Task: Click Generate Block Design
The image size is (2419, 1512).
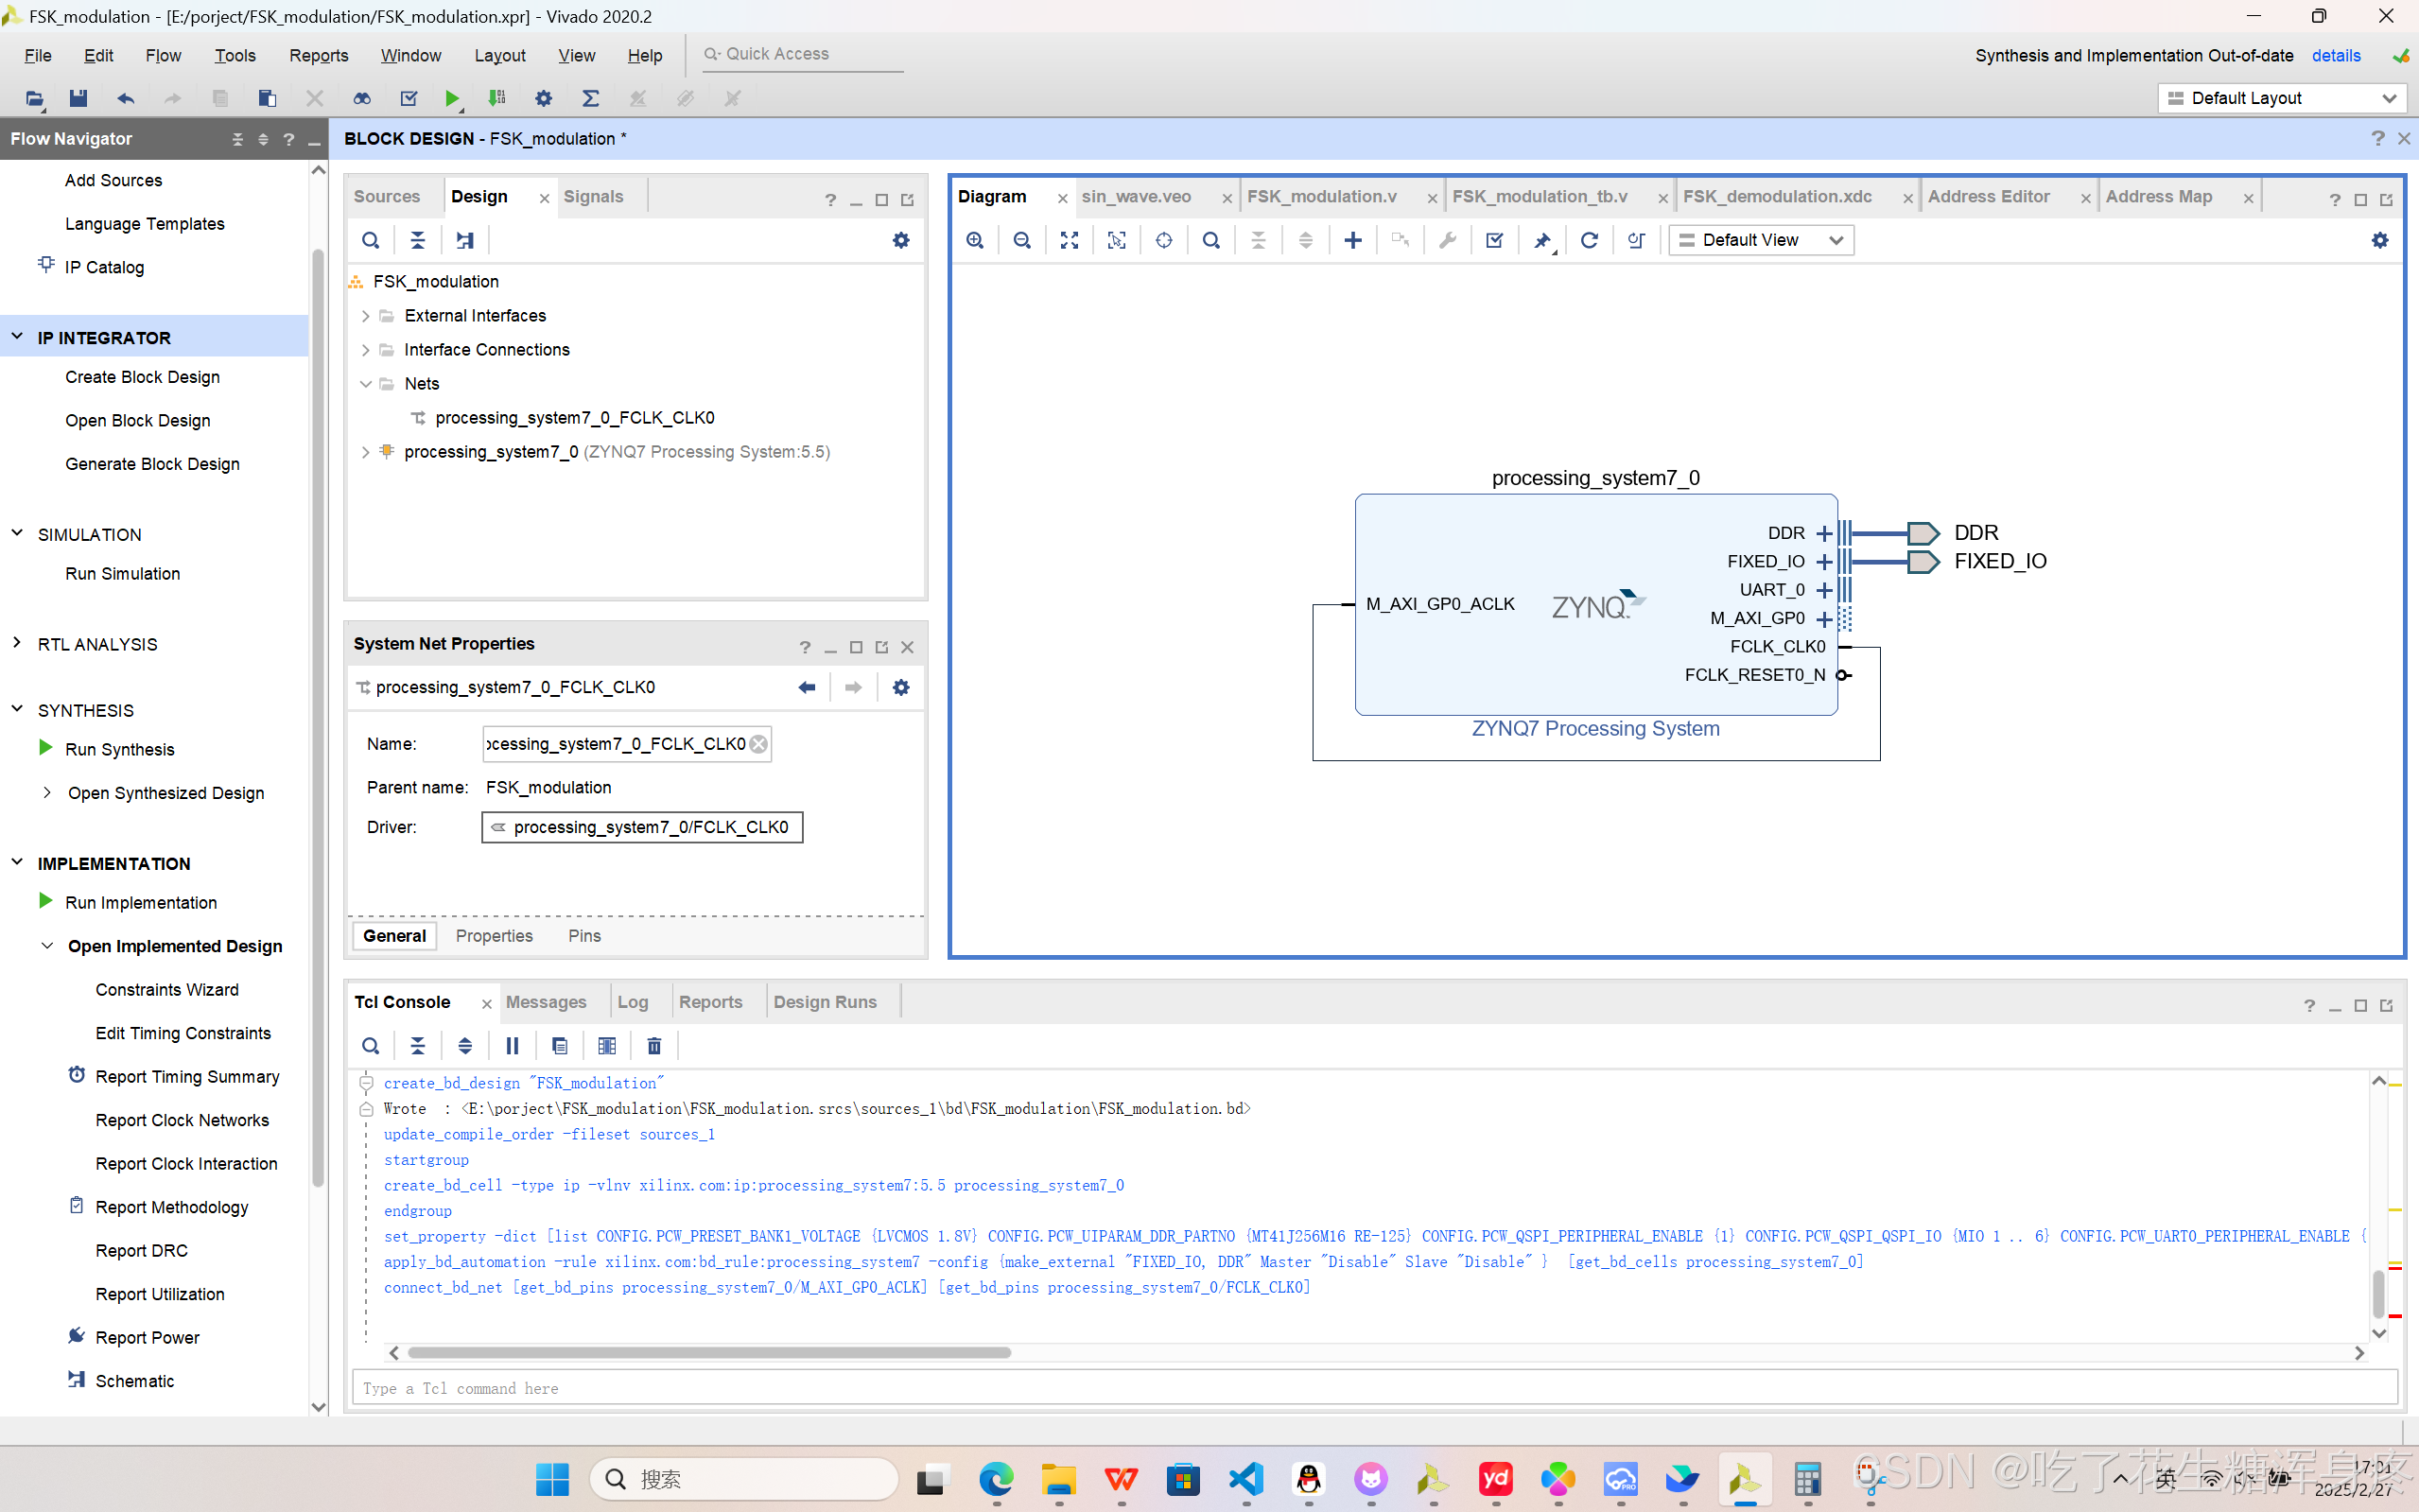Action: point(152,464)
